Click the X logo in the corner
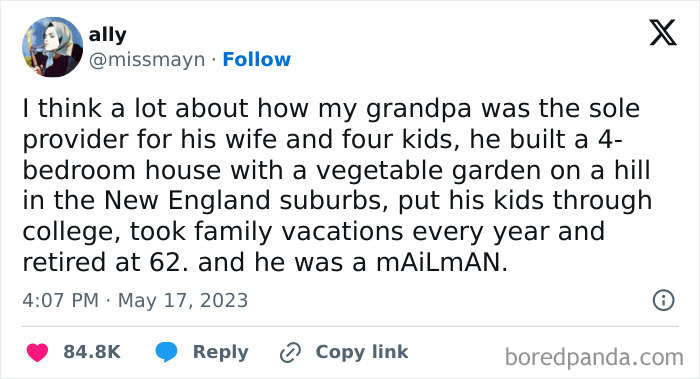700x379 pixels. point(663,33)
